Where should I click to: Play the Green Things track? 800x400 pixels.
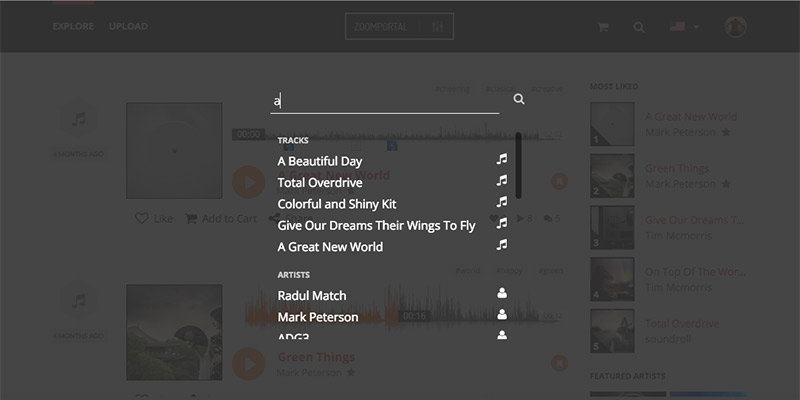click(x=247, y=362)
